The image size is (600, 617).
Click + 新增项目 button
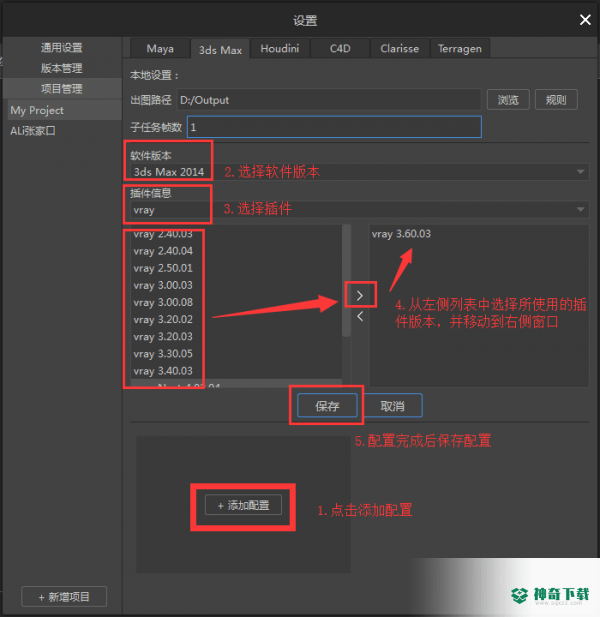[64, 597]
